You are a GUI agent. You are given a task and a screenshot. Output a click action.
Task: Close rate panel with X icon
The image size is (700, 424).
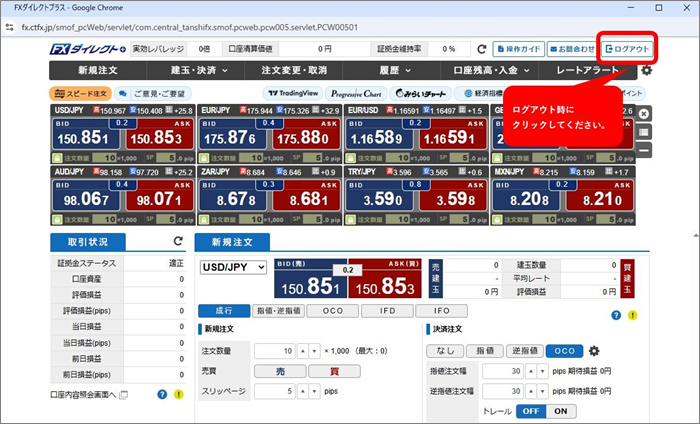pyautogui.click(x=644, y=113)
